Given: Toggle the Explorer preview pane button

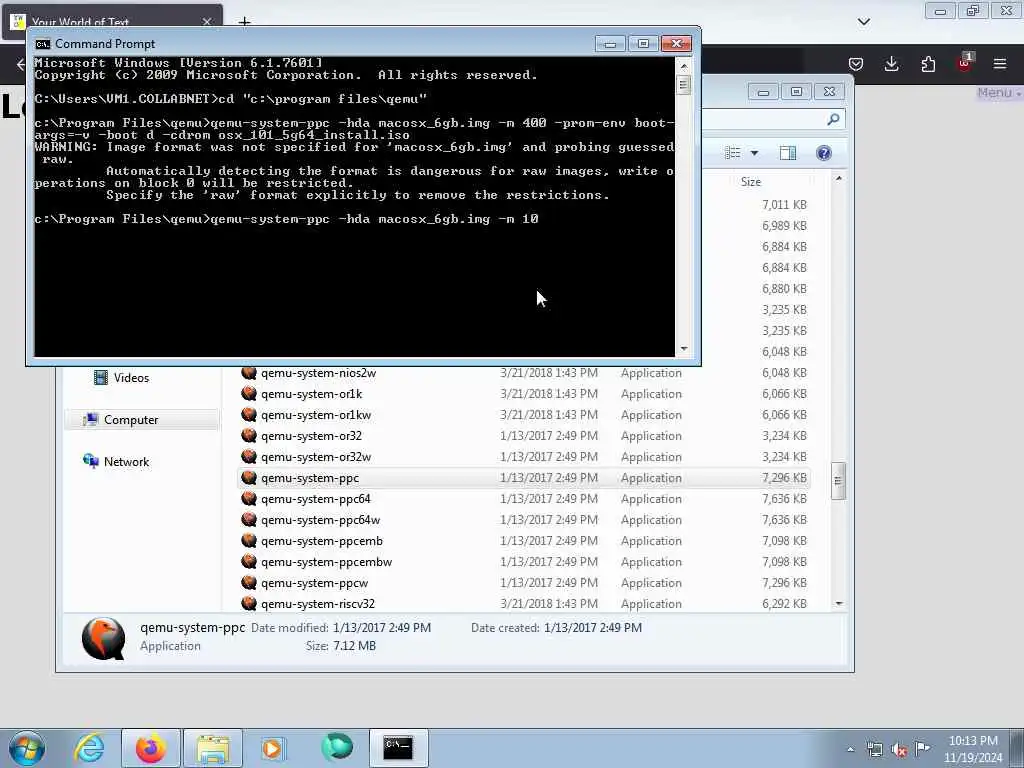Looking at the screenshot, I should [x=788, y=153].
